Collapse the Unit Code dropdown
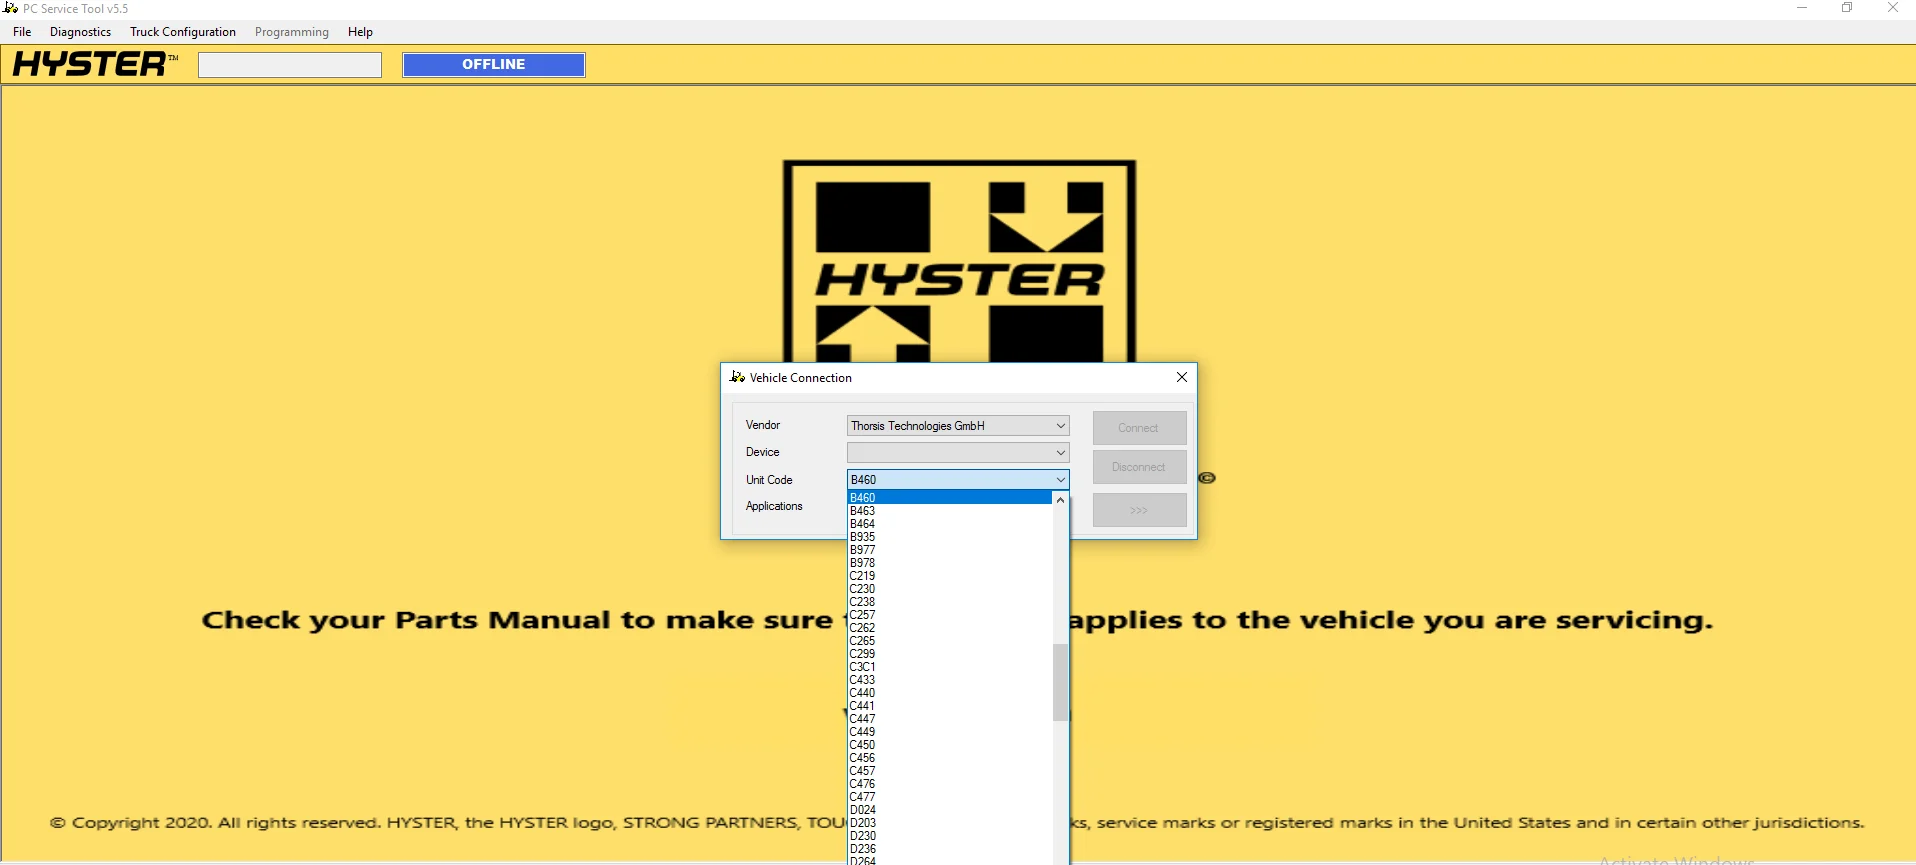Viewport: 1916px width, 865px height. pos(1060,480)
